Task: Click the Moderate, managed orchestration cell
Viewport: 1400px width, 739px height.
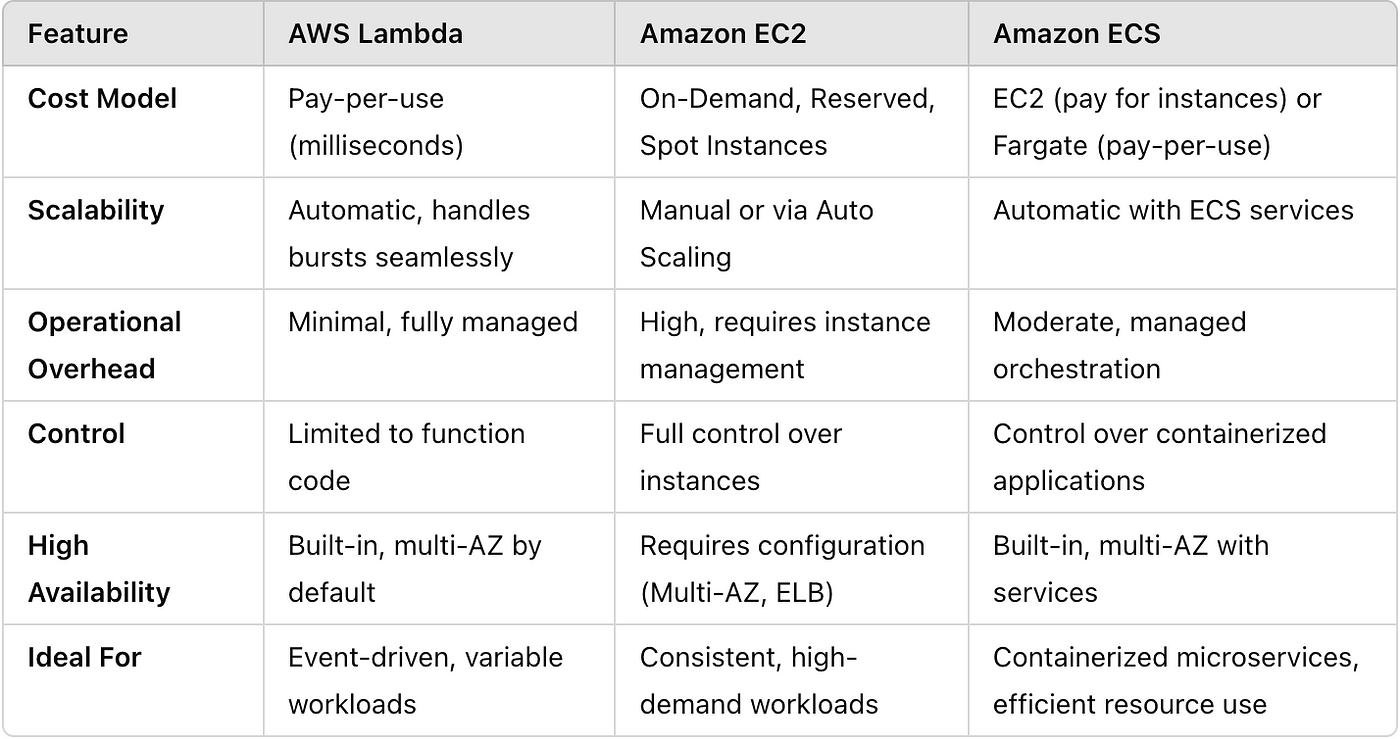Action: point(1119,345)
